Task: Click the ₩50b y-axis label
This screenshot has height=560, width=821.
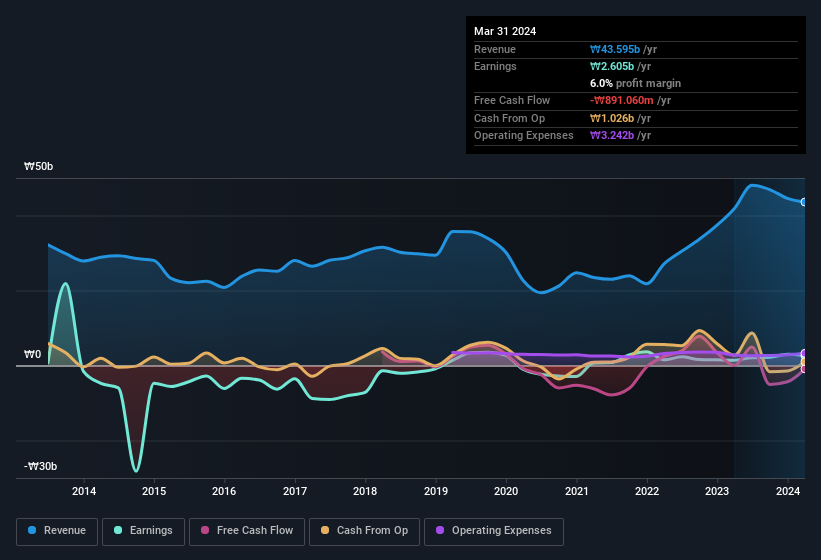Action: (x=38, y=166)
